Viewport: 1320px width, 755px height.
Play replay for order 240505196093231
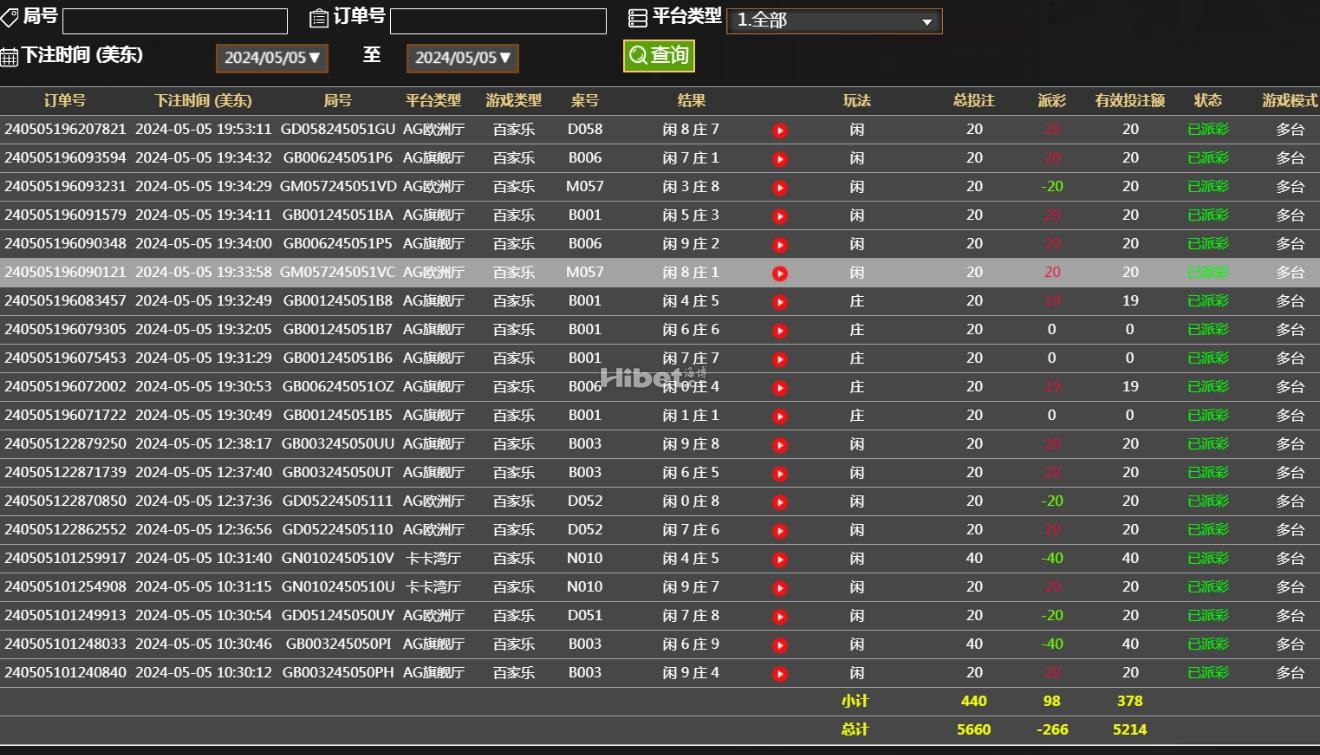pyautogui.click(x=780, y=187)
